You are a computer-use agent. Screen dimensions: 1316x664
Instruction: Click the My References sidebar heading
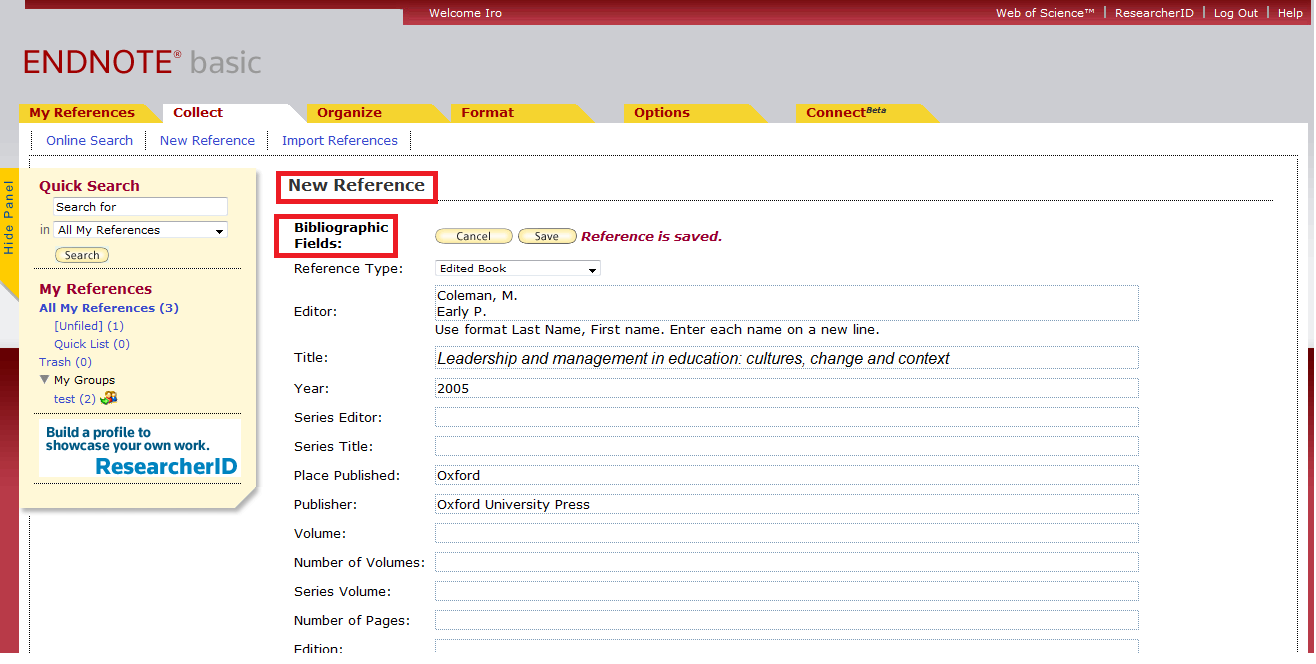click(x=96, y=289)
